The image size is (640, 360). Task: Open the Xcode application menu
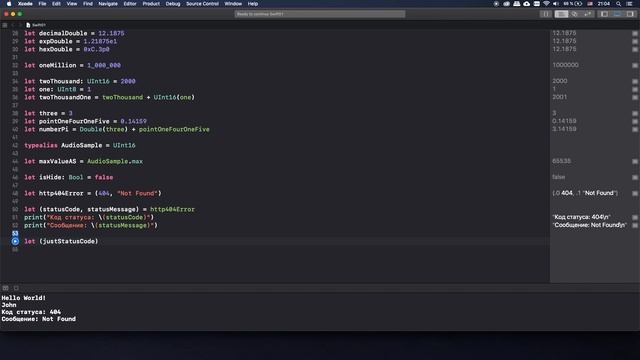point(25,4)
